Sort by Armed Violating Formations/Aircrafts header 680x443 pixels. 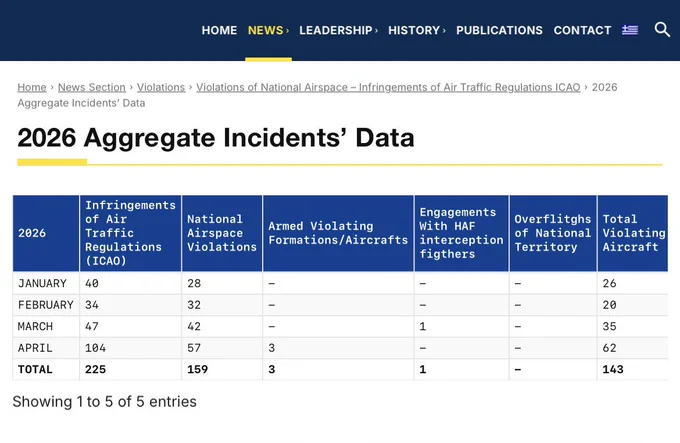(338, 233)
